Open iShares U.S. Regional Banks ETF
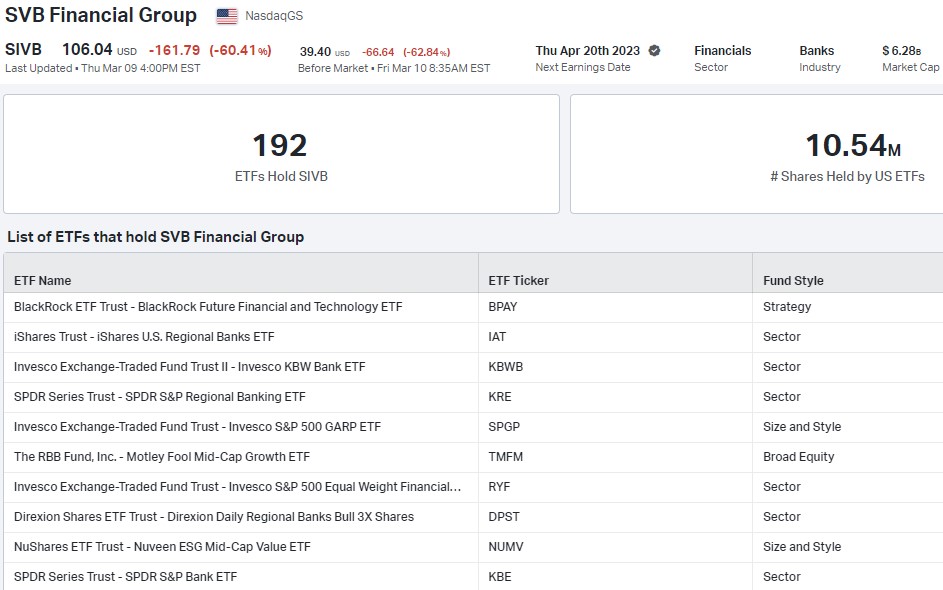This screenshot has width=943, height=590. pyautogui.click(x=144, y=337)
